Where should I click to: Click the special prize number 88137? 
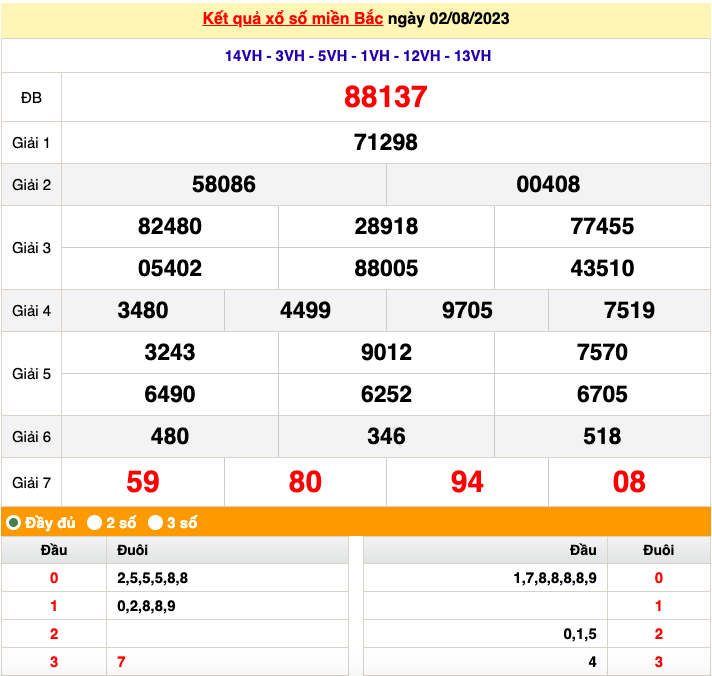[385, 97]
